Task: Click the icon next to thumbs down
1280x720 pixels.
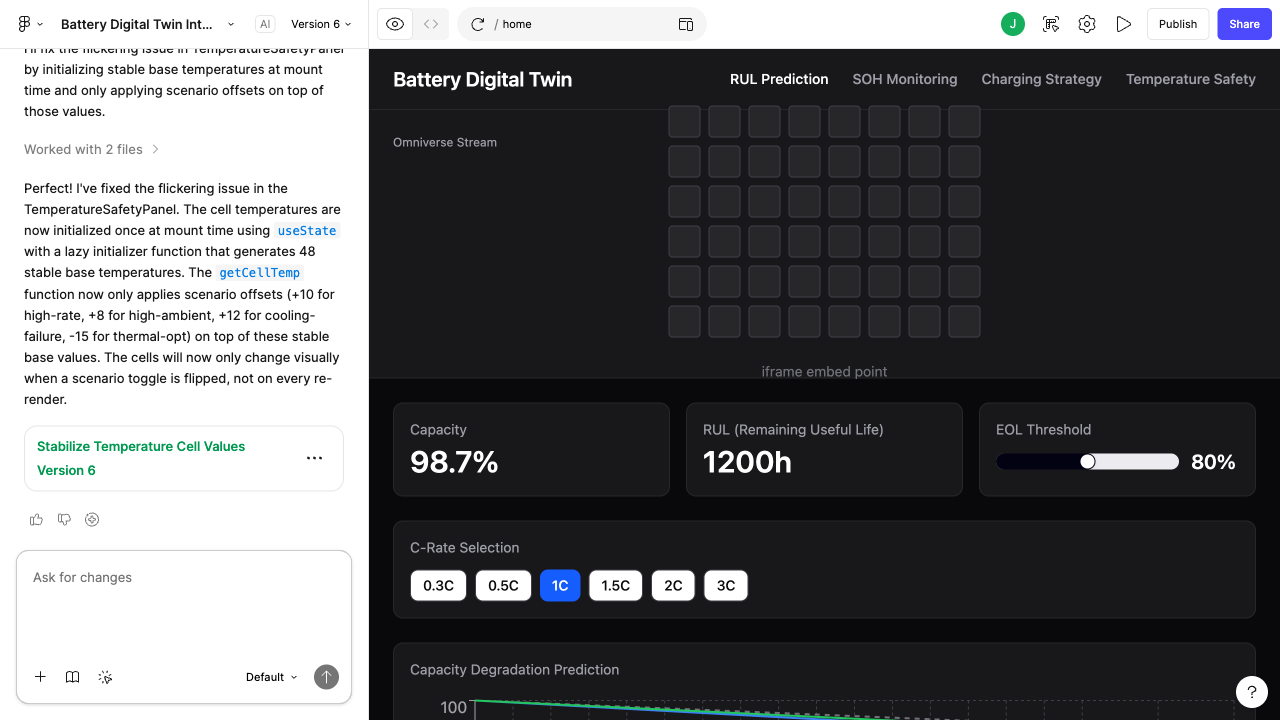Action: pos(93,519)
